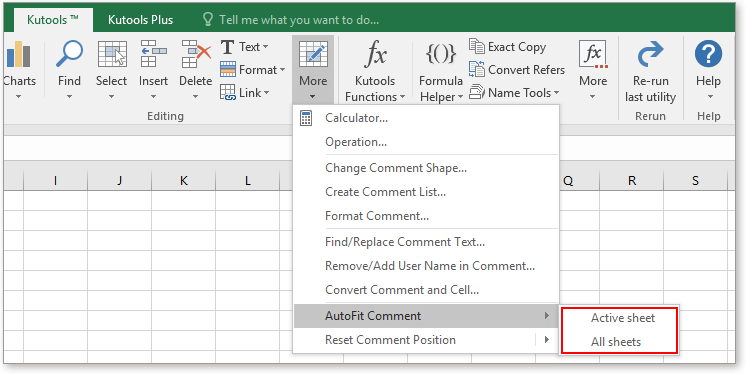Viewport: 748px width, 376px height.
Task: Click the Find magnifier icon
Action: [x=69, y=54]
